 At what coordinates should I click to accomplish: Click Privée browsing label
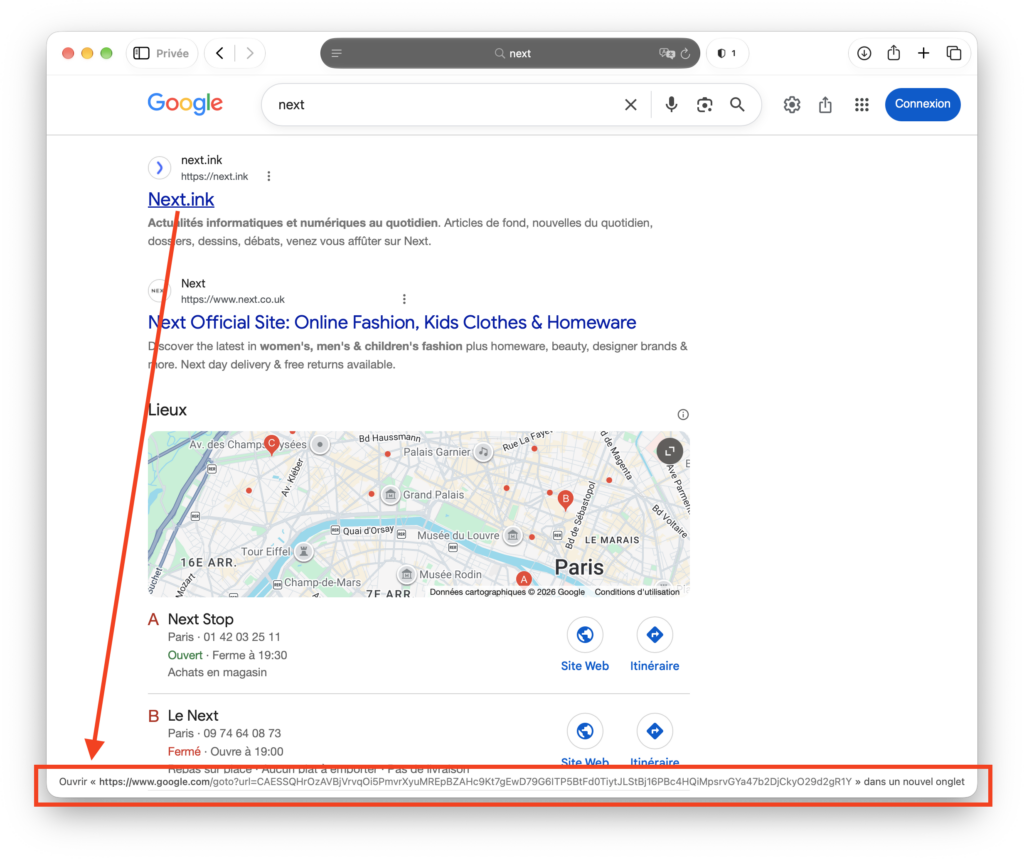click(x=172, y=54)
